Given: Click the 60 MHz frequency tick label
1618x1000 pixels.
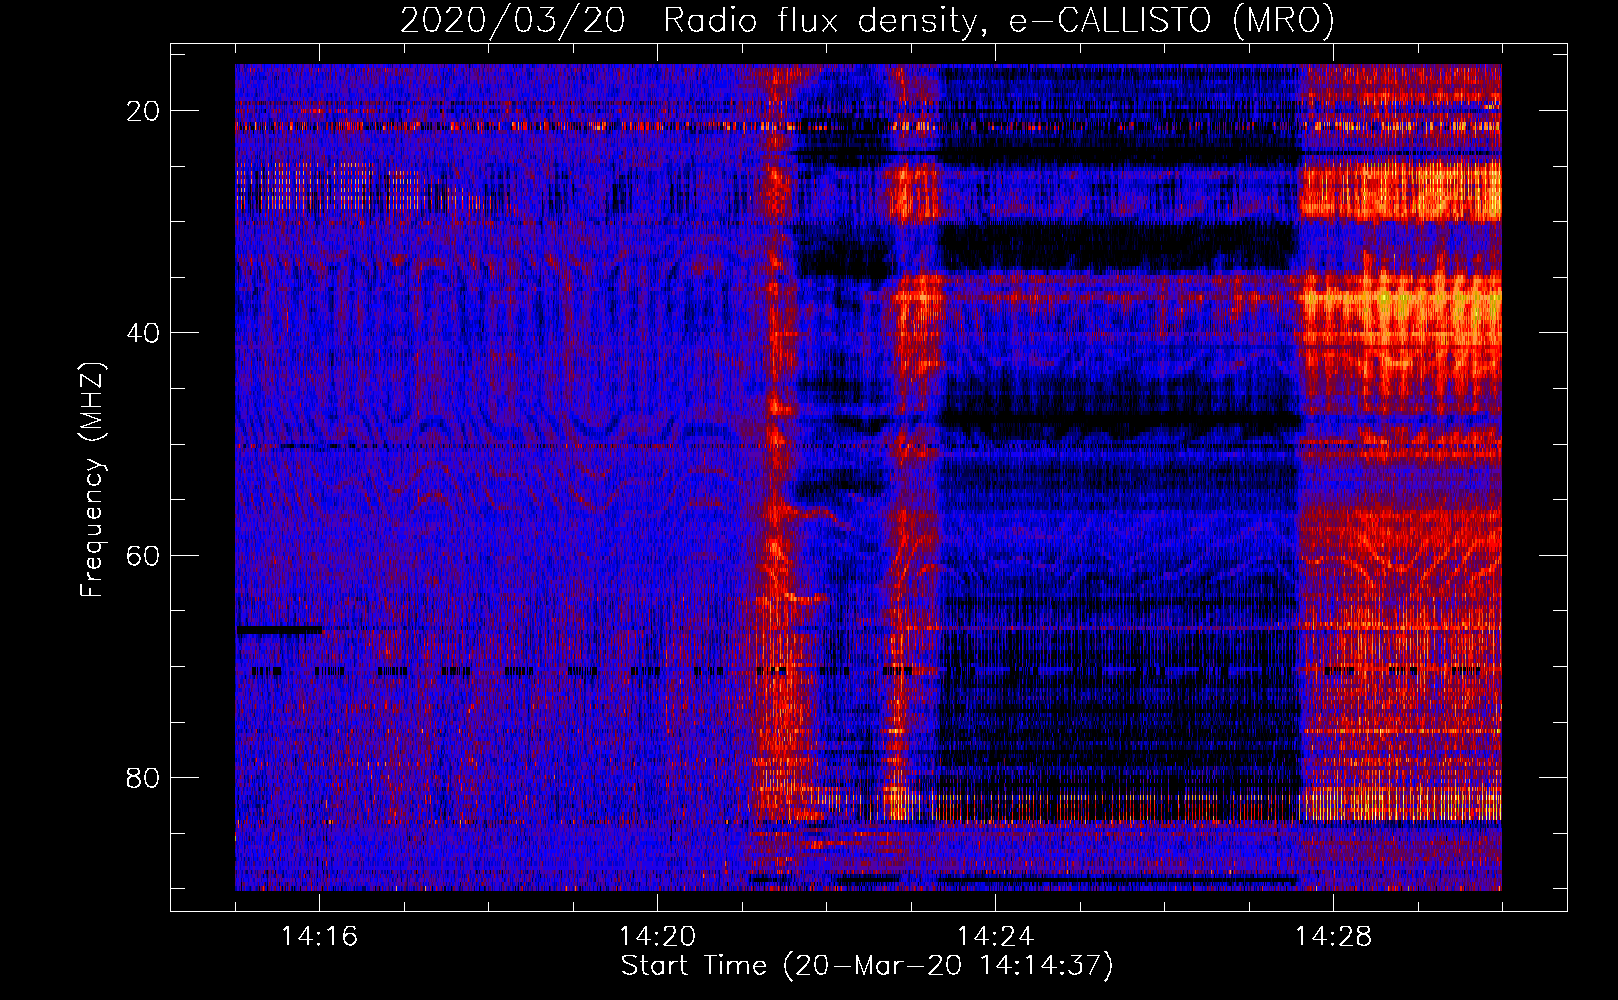Looking at the screenshot, I should pyautogui.click(x=144, y=555).
